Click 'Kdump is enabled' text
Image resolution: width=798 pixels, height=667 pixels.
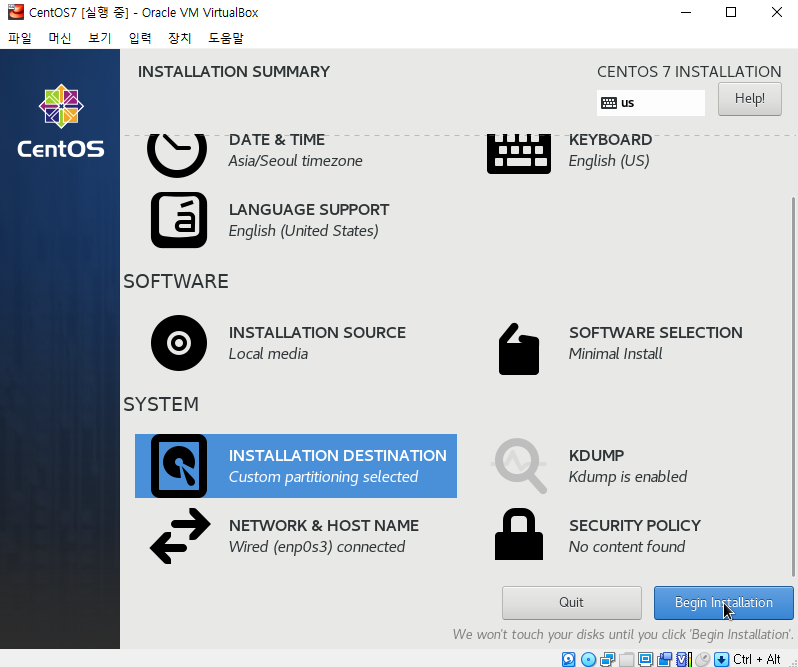click(x=628, y=477)
